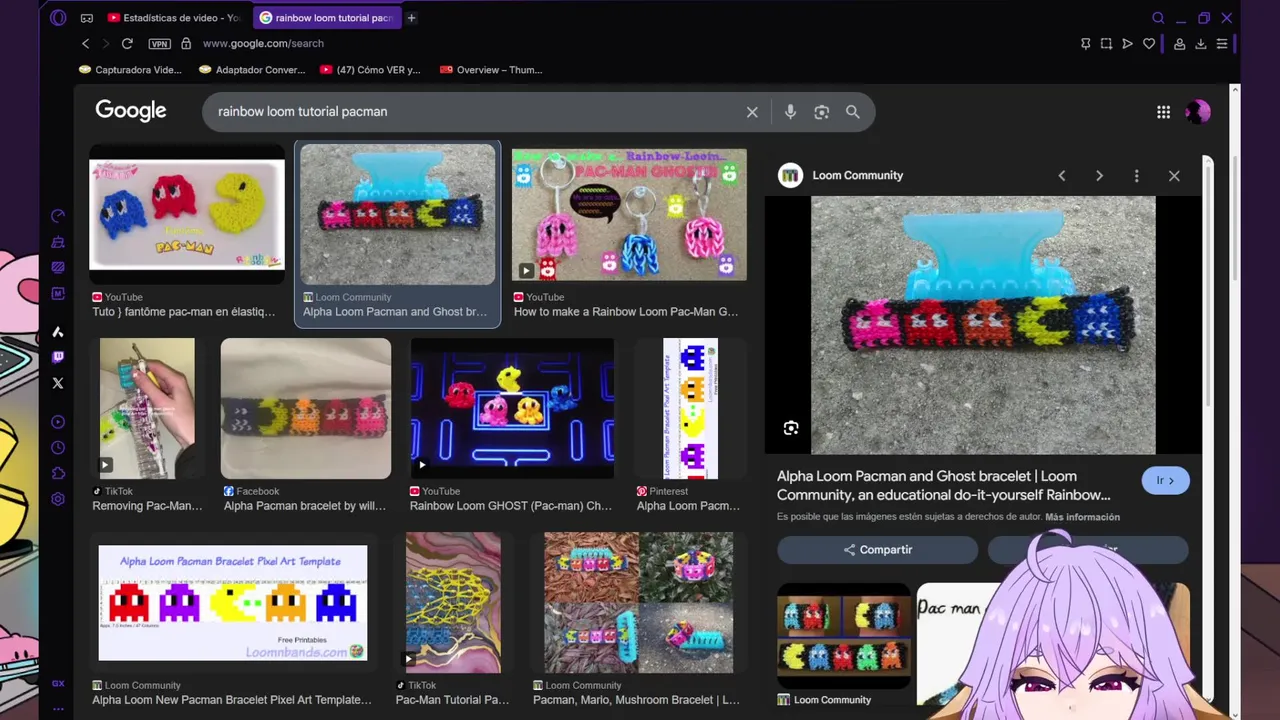Click the Google search box with query text
Viewport: 1280px width, 720px height.
[x=475, y=111]
